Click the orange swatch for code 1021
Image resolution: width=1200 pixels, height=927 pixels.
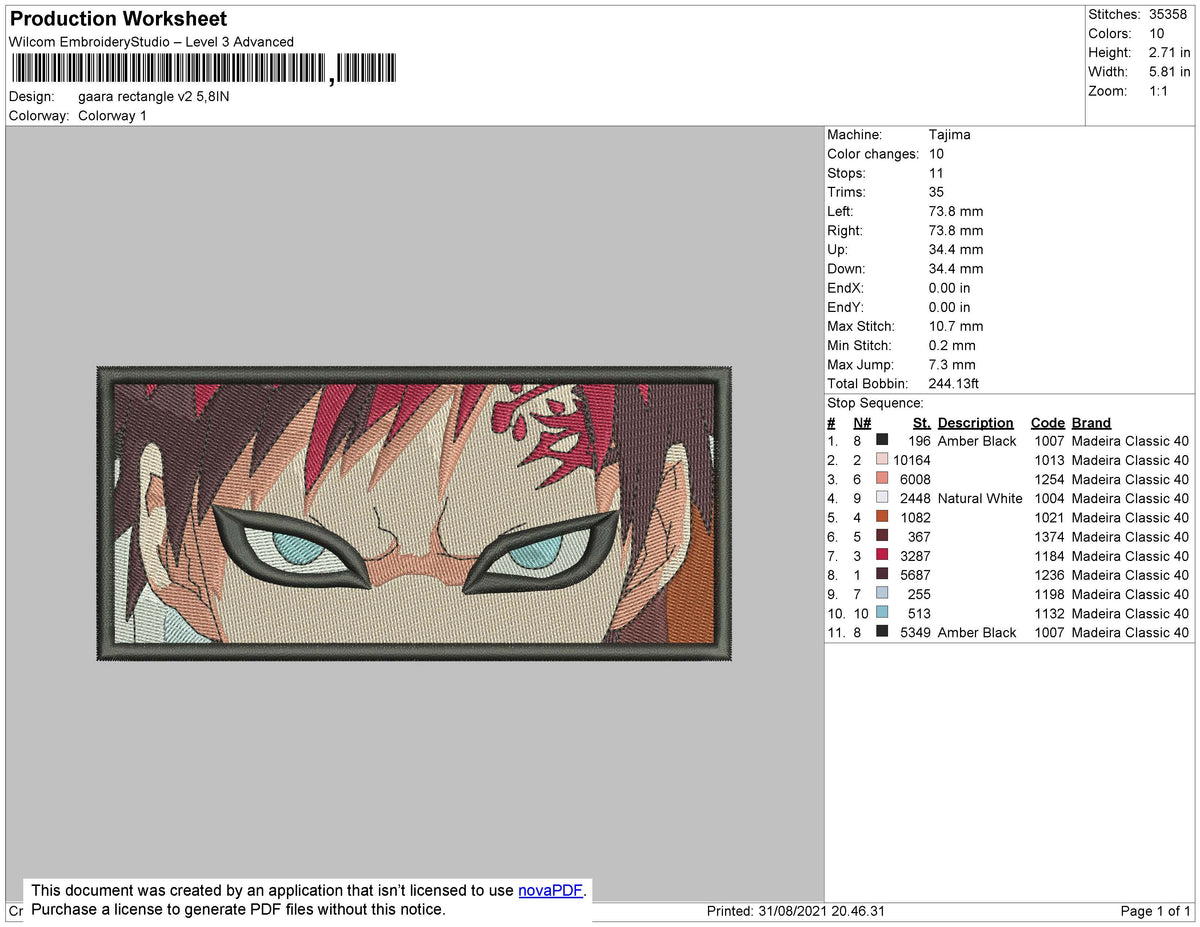pyautogui.click(x=884, y=517)
